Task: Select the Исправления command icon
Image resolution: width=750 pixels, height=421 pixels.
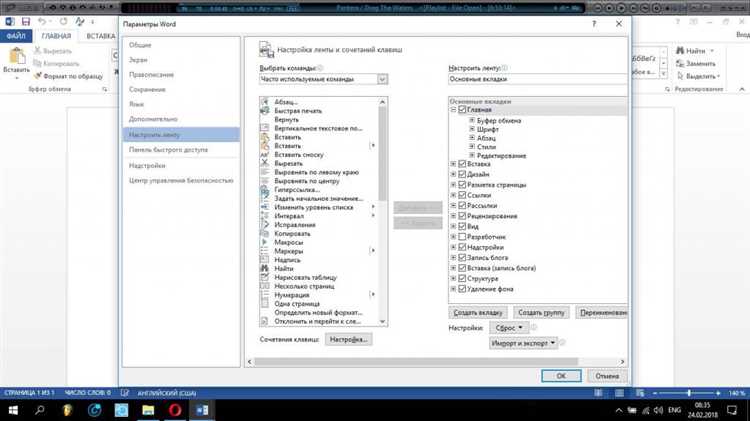Action: (x=265, y=224)
